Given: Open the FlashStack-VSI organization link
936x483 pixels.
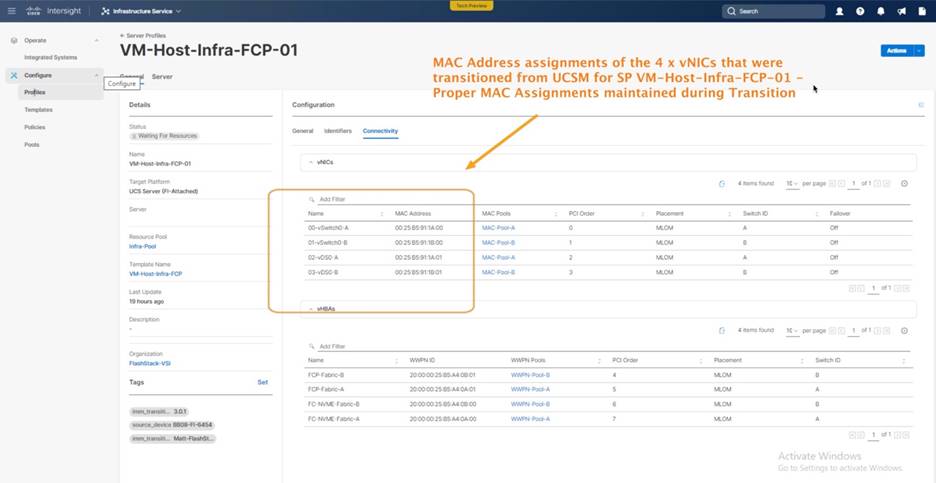Looking at the screenshot, I should (x=150, y=363).
